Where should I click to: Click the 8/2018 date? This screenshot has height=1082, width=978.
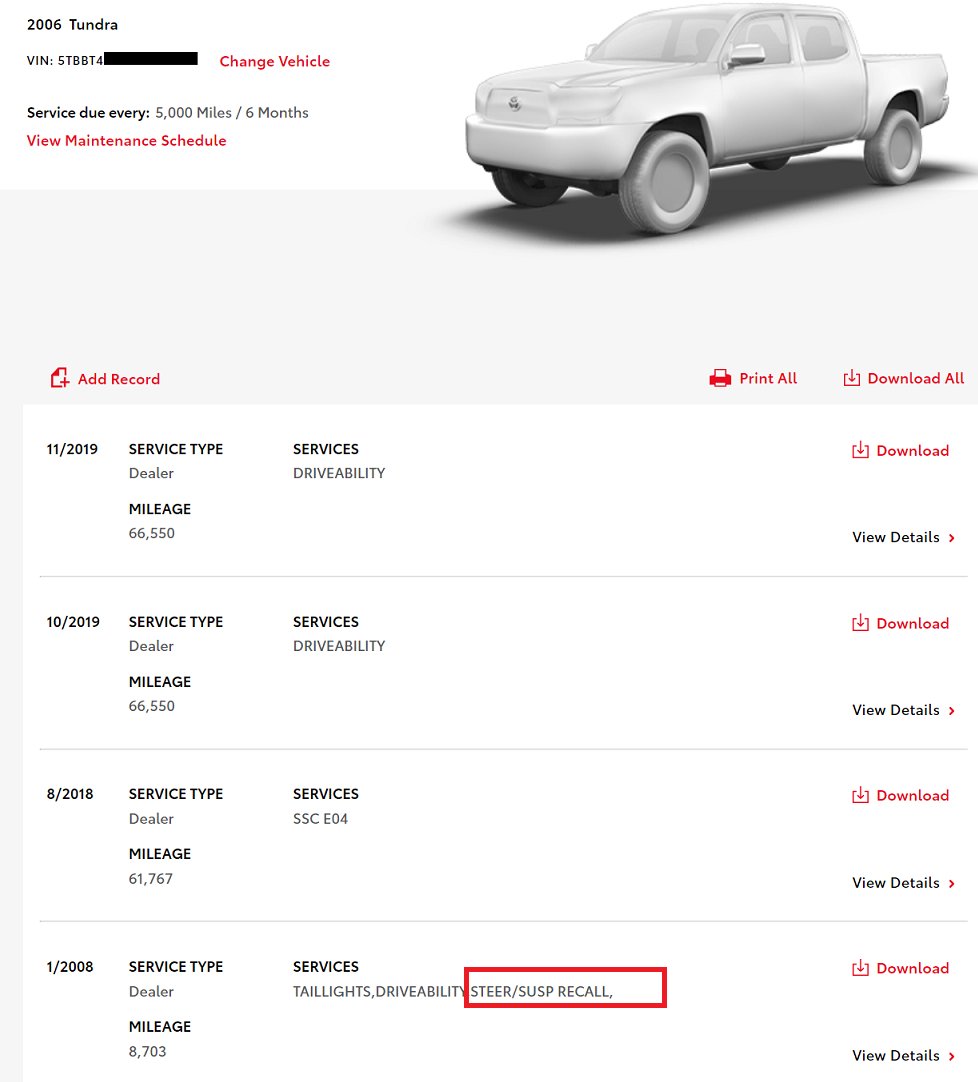tap(70, 794)
